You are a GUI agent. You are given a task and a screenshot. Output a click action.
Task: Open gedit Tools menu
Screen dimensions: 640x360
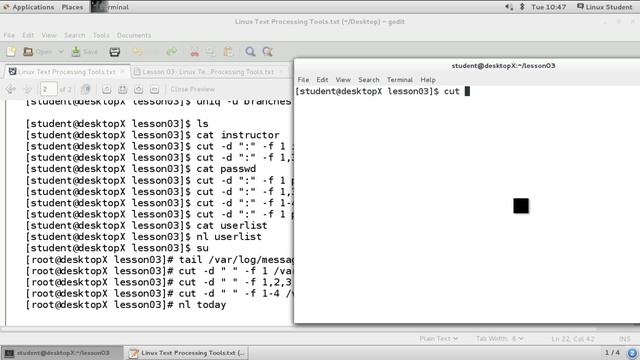[101, 35]
